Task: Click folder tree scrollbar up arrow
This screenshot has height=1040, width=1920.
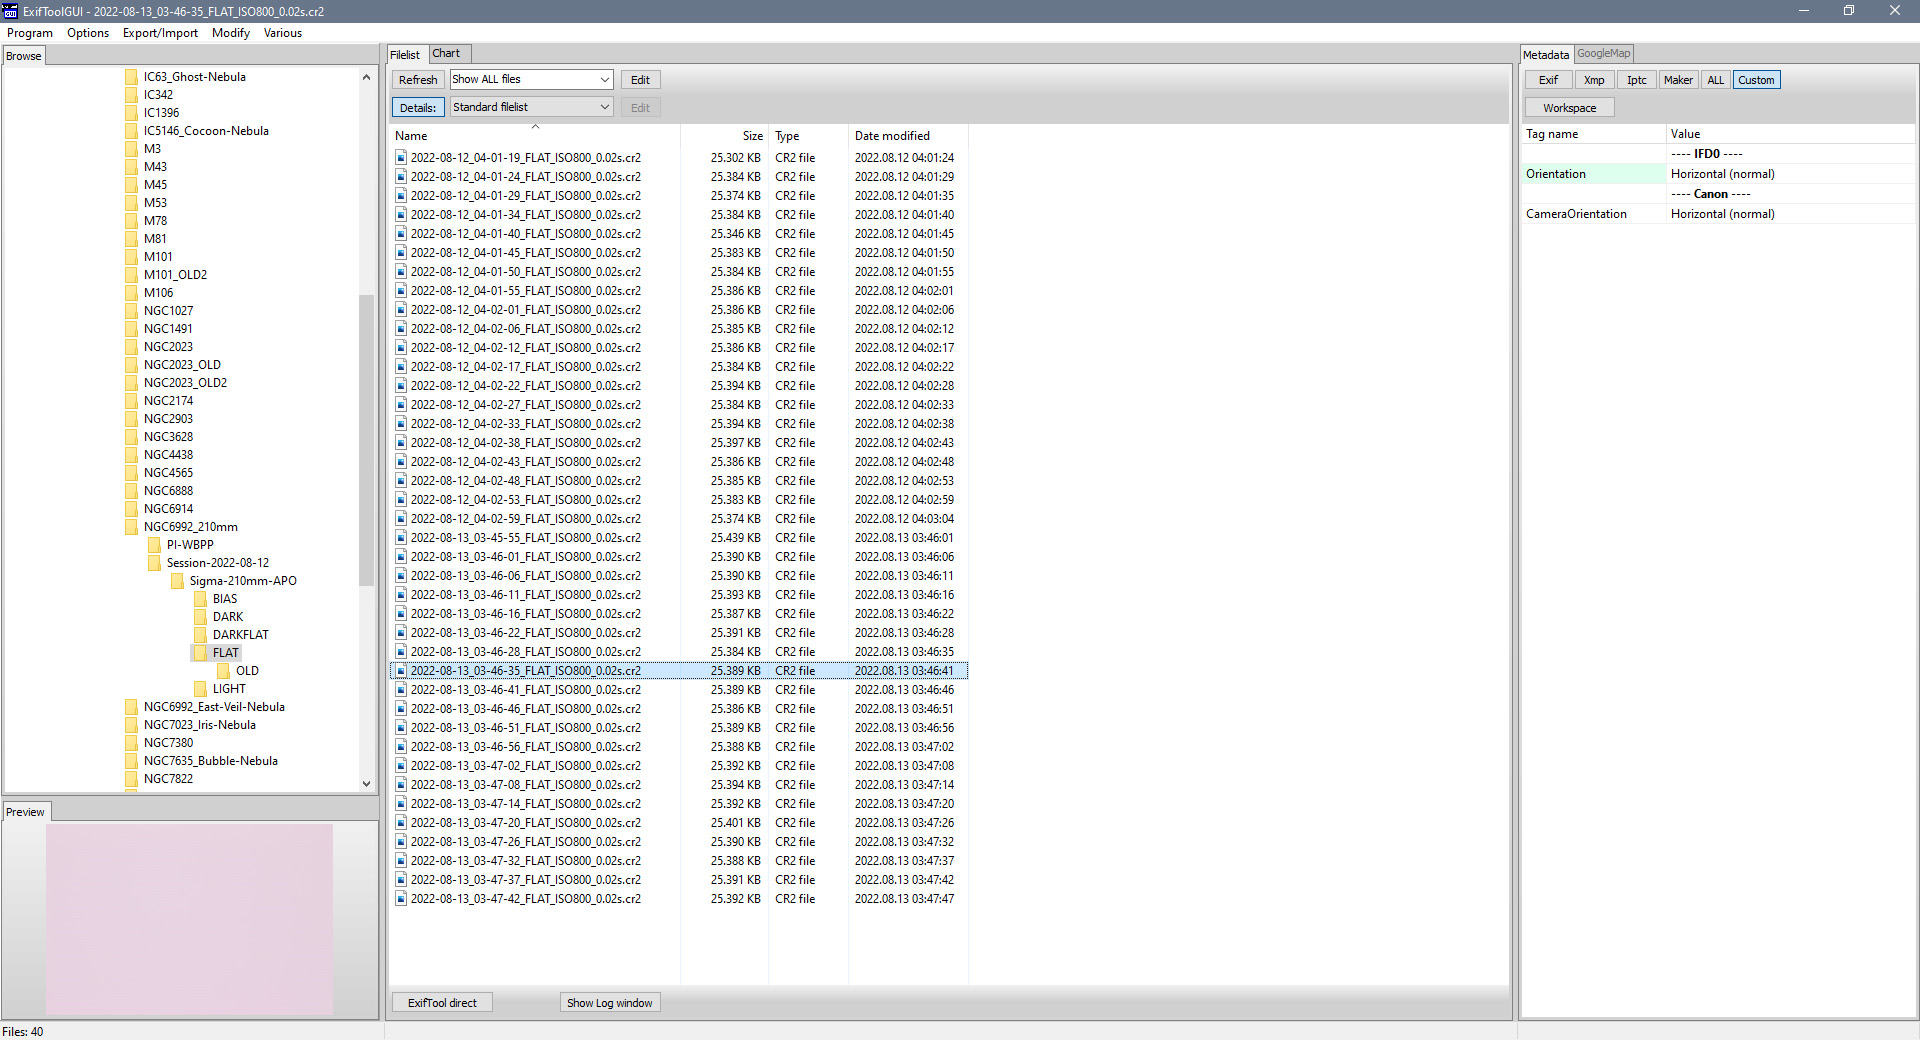Action: click(x=366, y=77)
